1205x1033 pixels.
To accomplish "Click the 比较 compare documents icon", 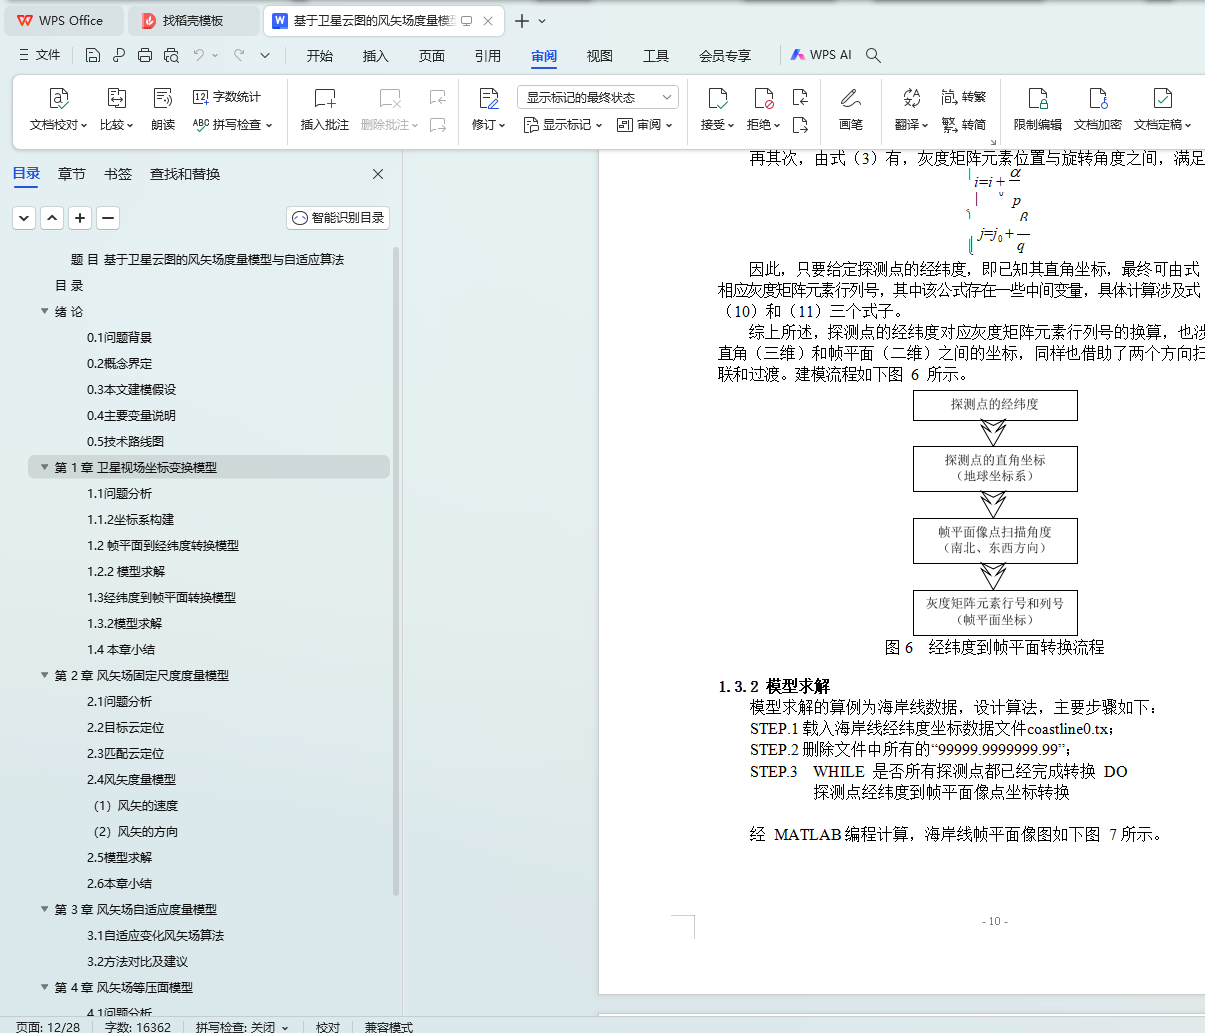I will (116, 99).
